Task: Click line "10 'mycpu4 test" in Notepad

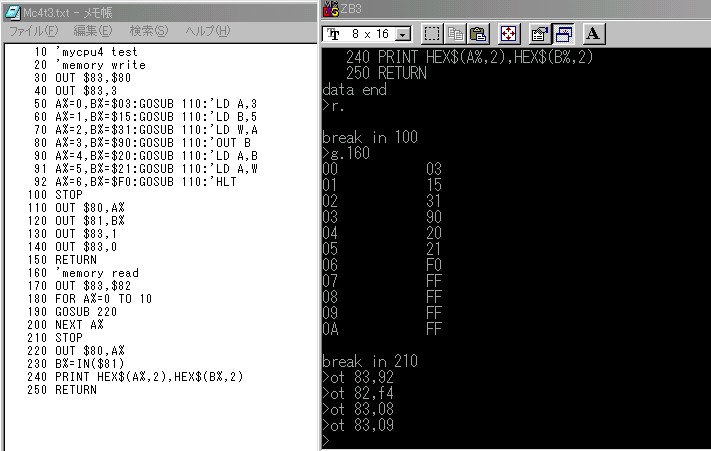Action: (85, 52)
